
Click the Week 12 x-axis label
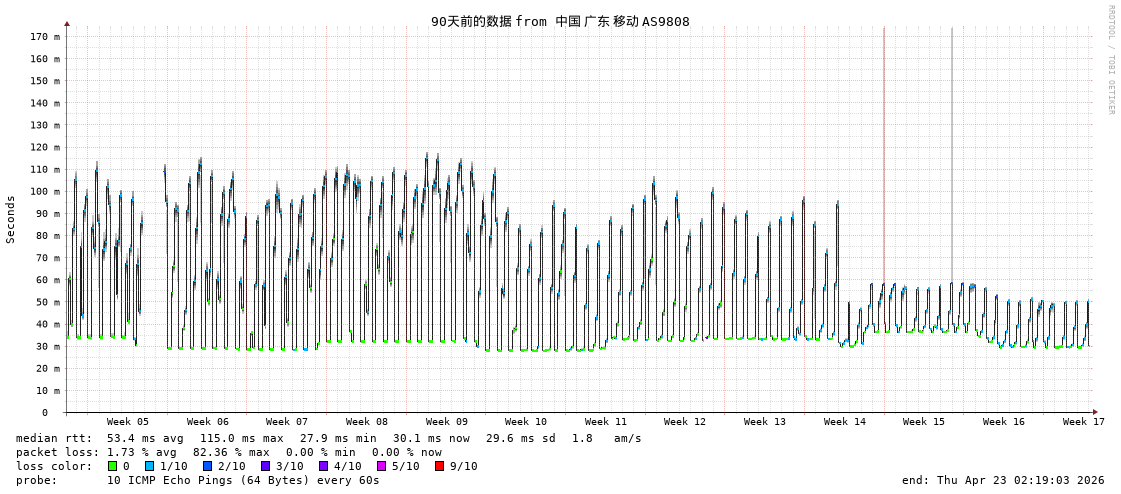[685, 422]
